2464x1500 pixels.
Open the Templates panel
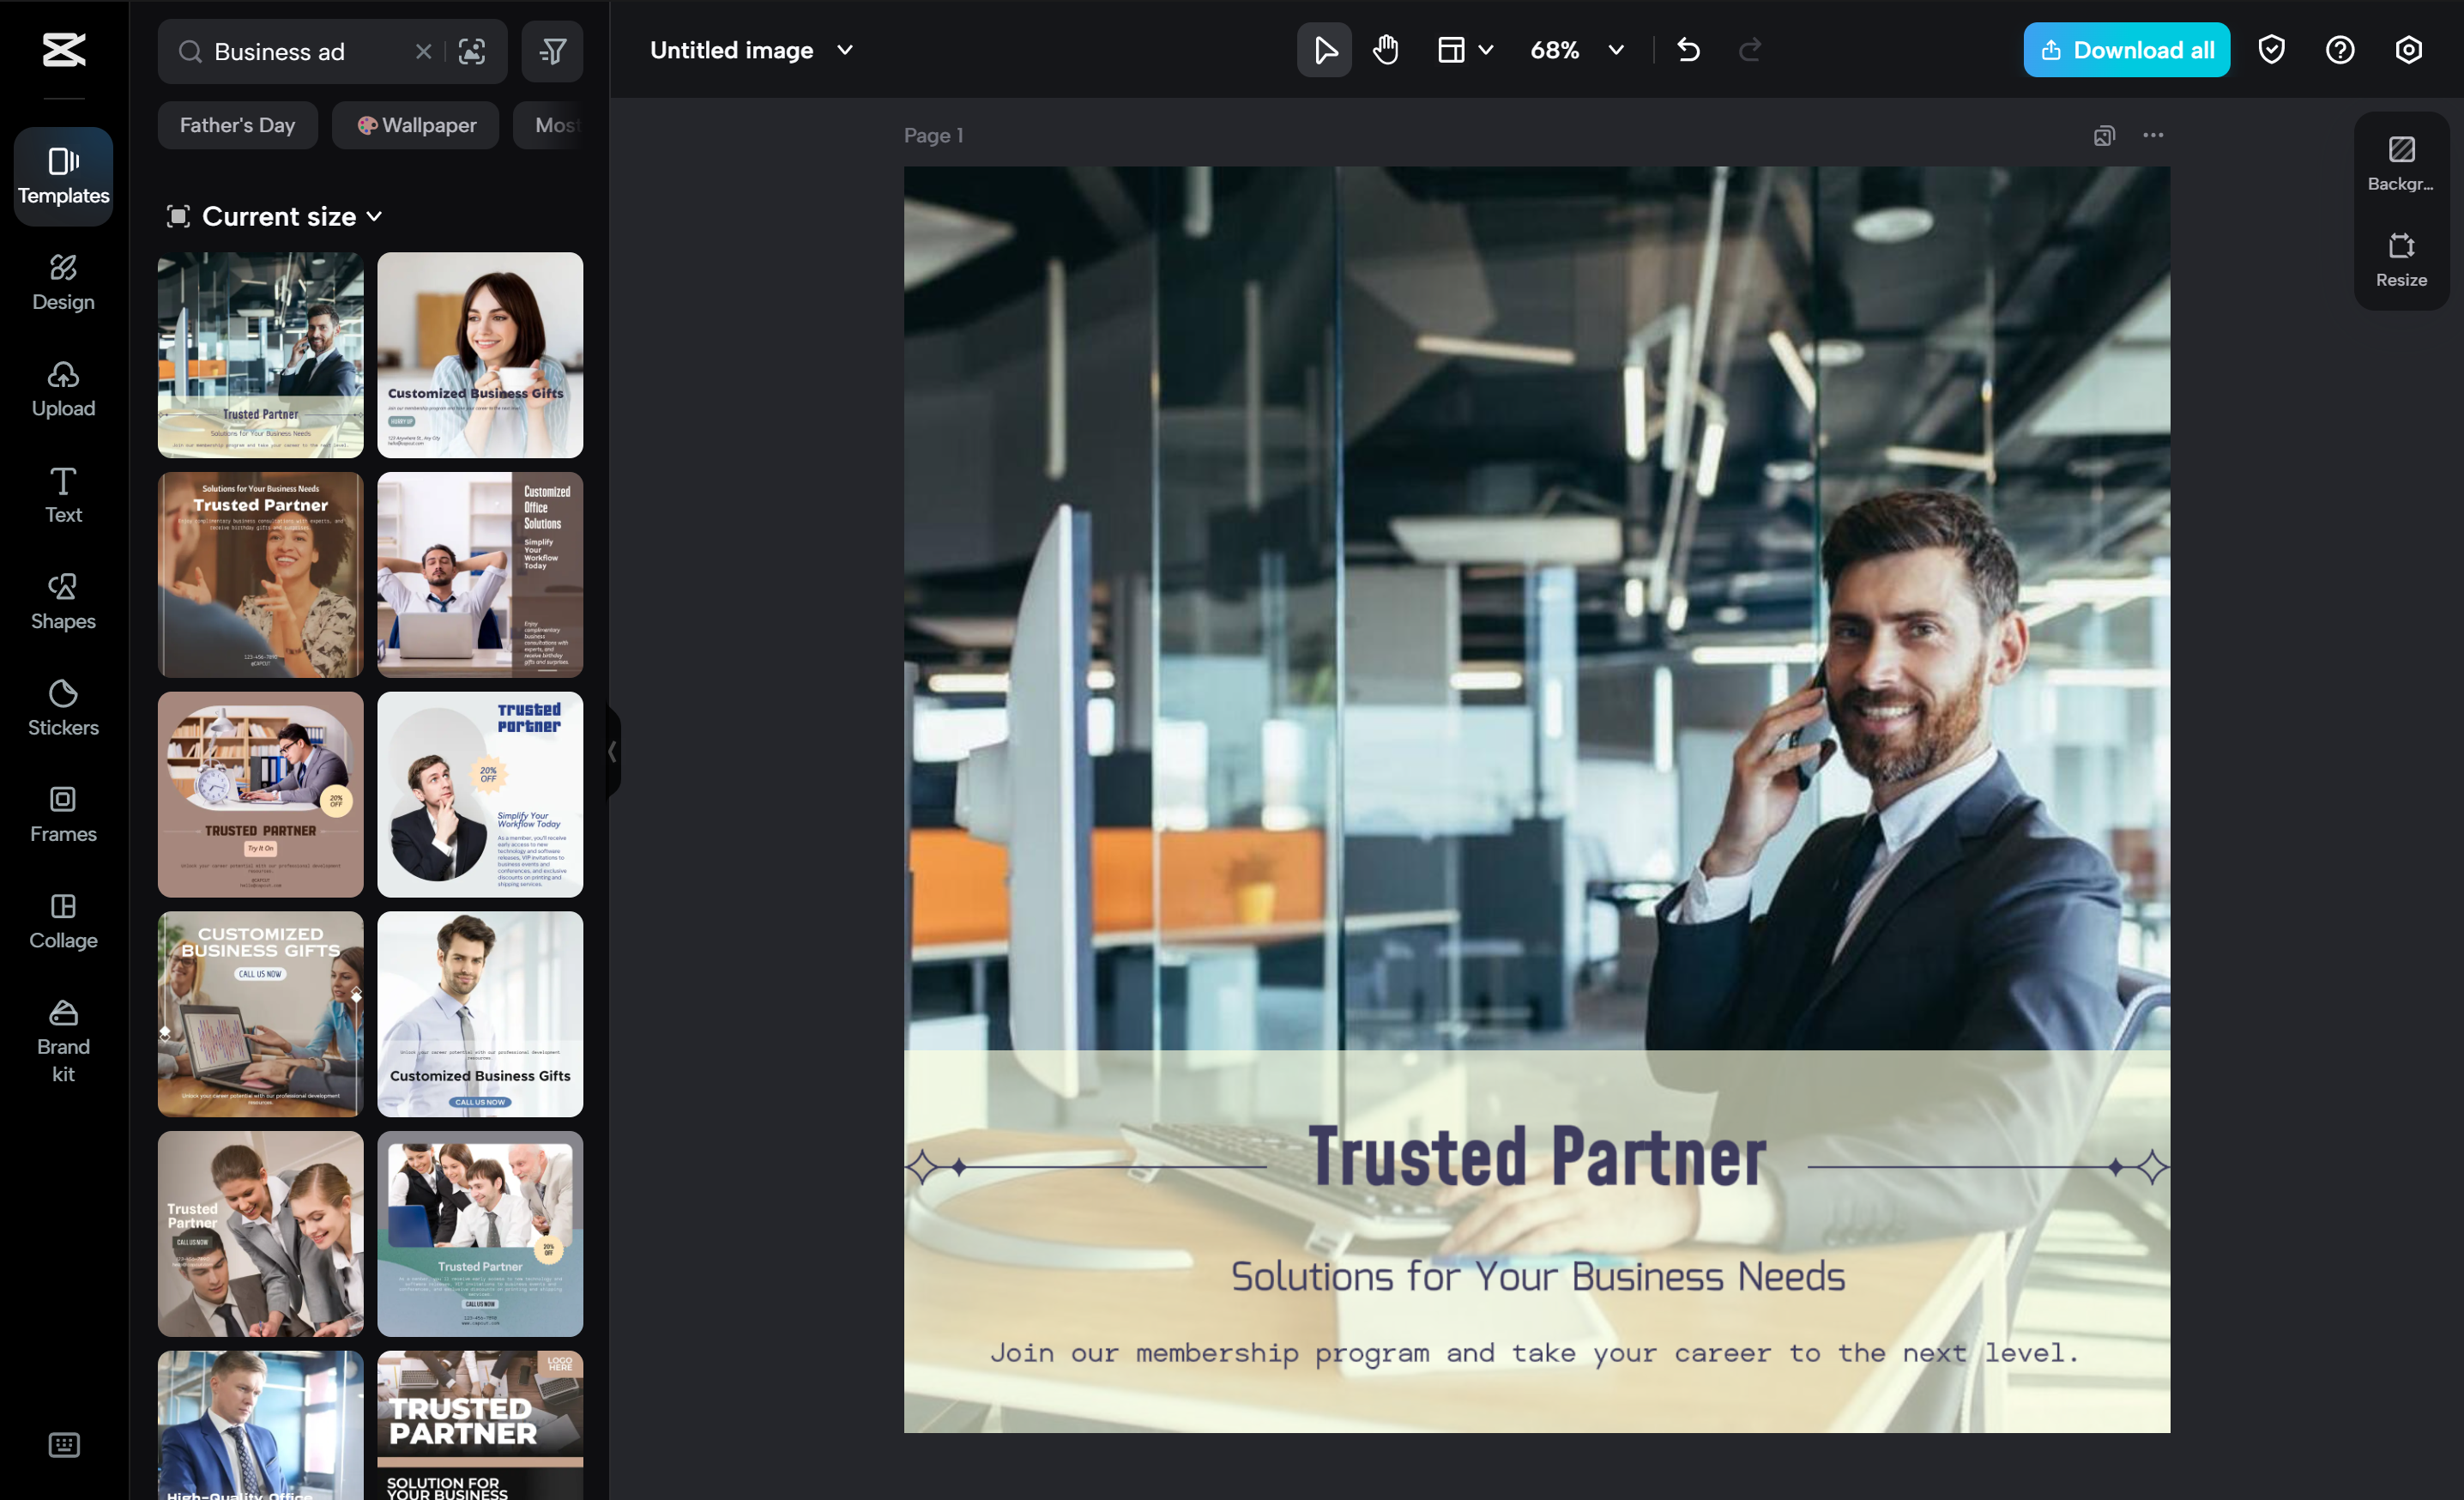63,176
